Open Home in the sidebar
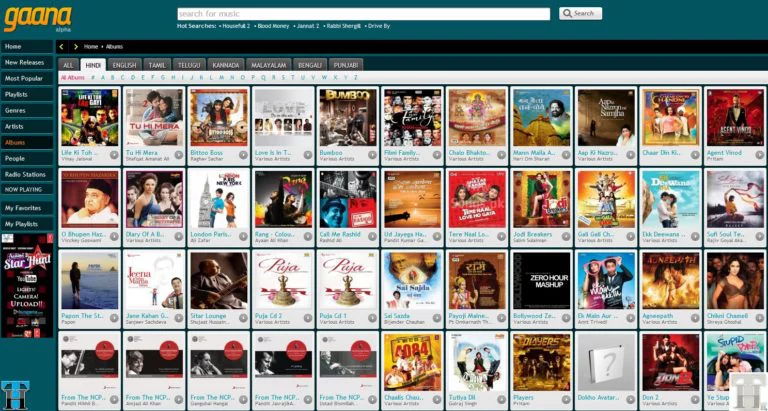The width and height of the screenshot is (768, 411). tap(27, 47)
